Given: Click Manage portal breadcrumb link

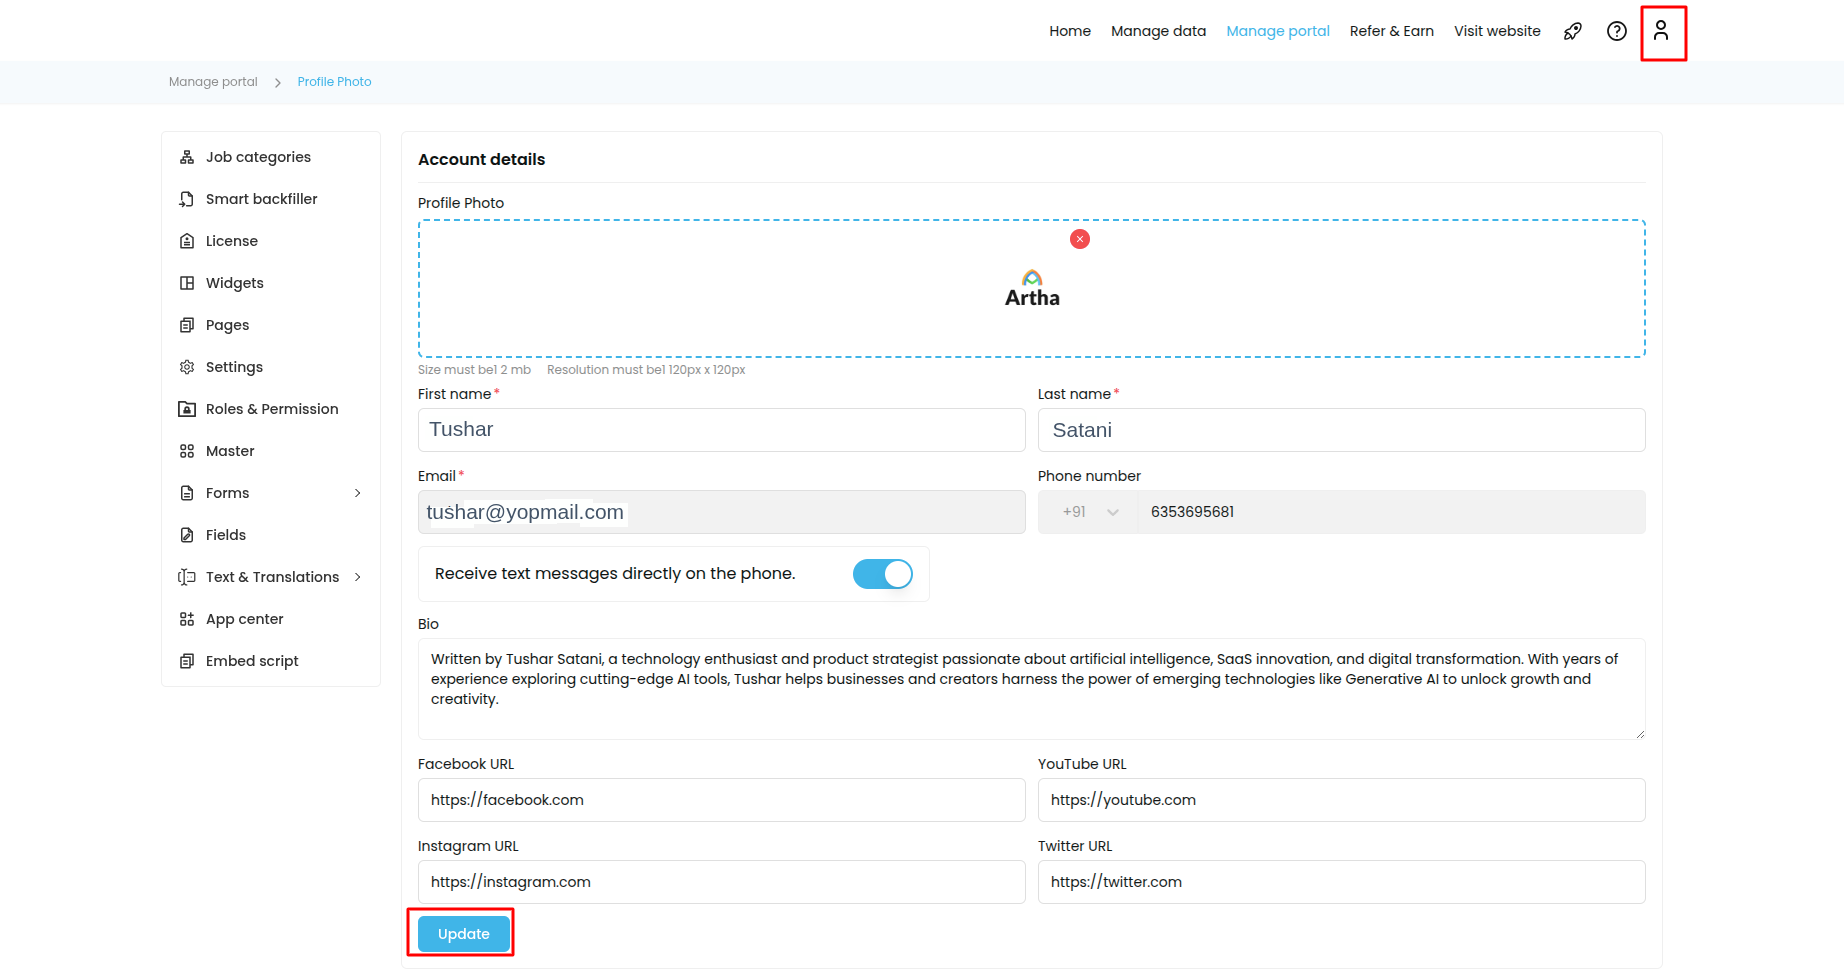Looking at the screenshot, I should 213,82.
